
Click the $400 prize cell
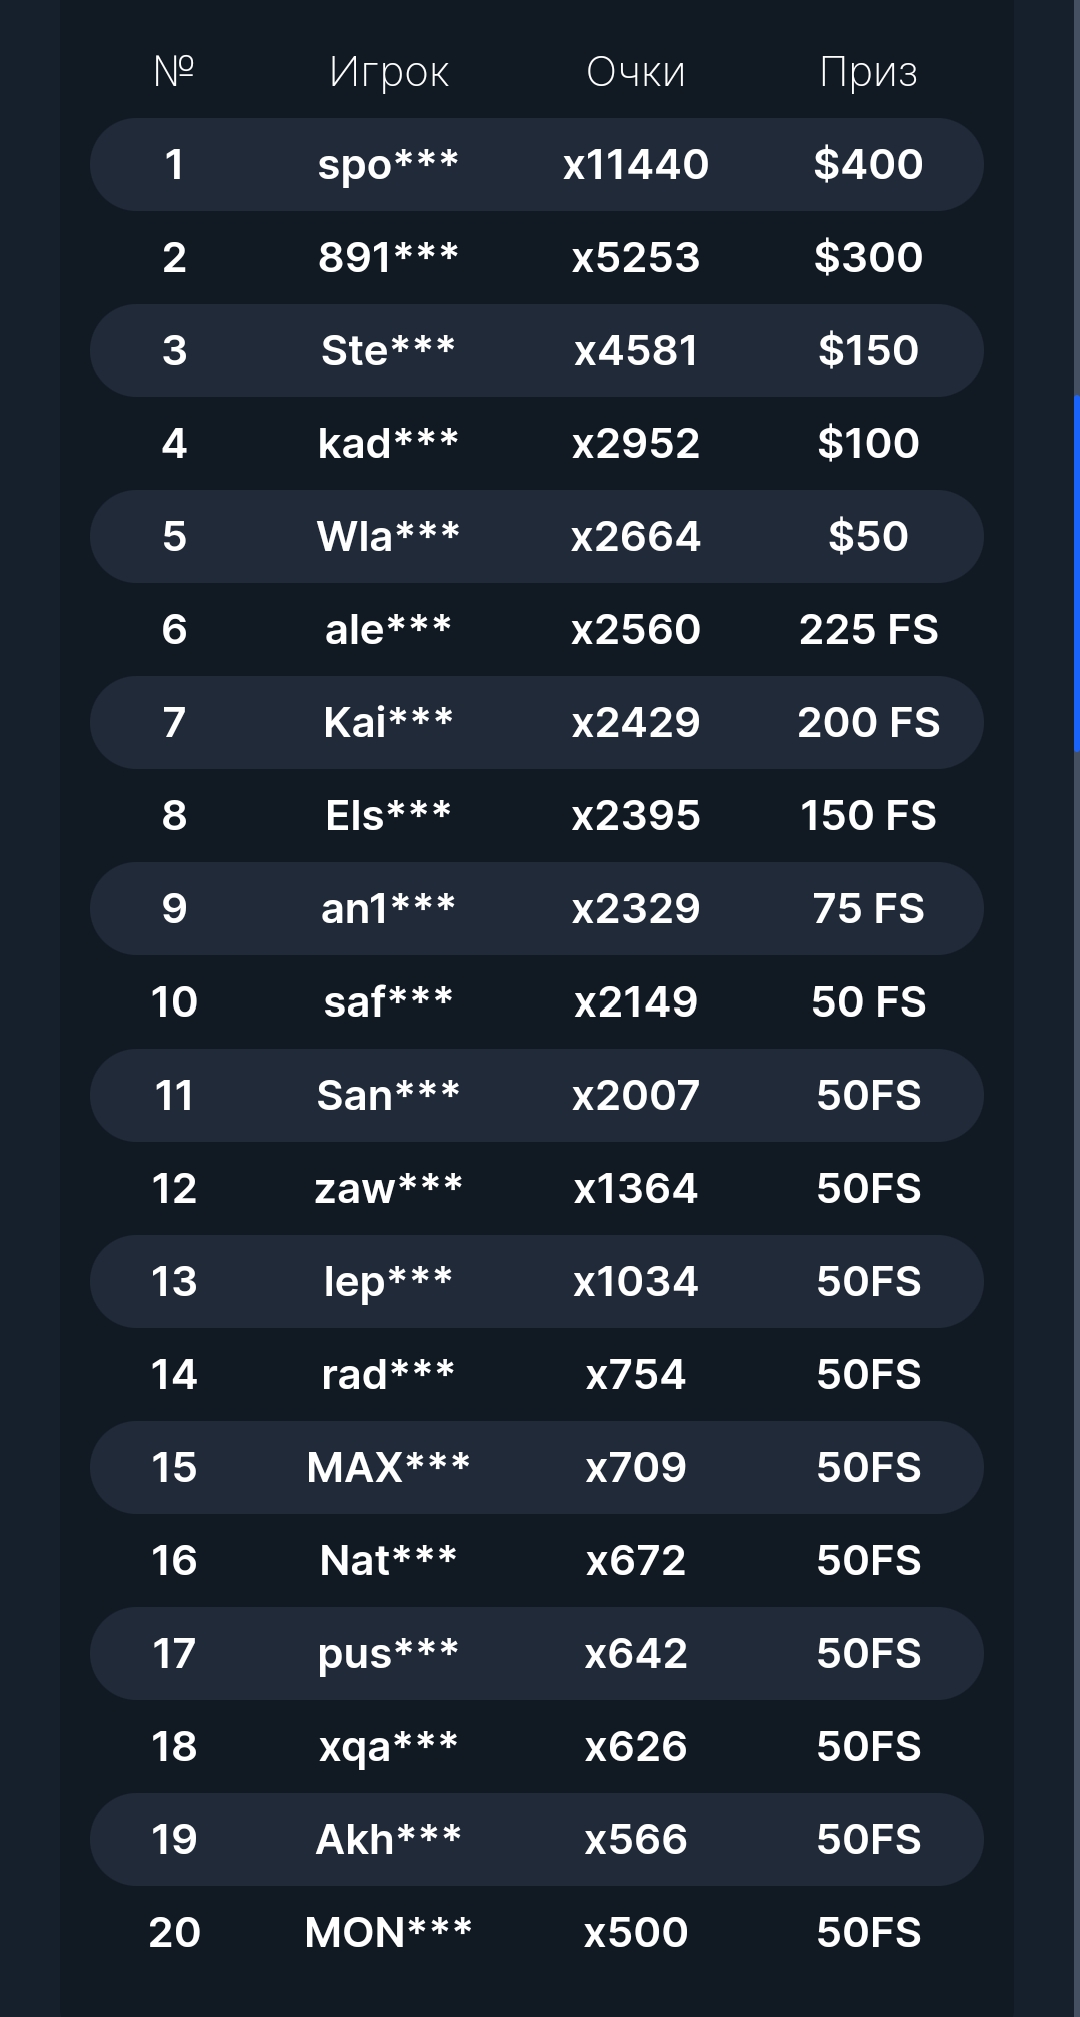[x=868, y=164]
